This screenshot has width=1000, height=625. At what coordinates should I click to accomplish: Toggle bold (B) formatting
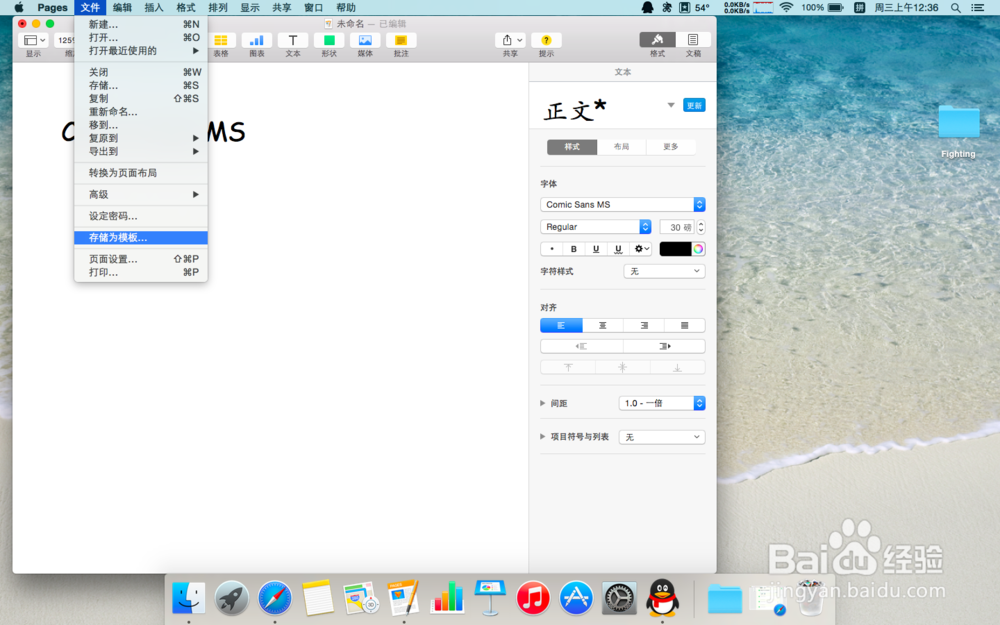(573, 249)
